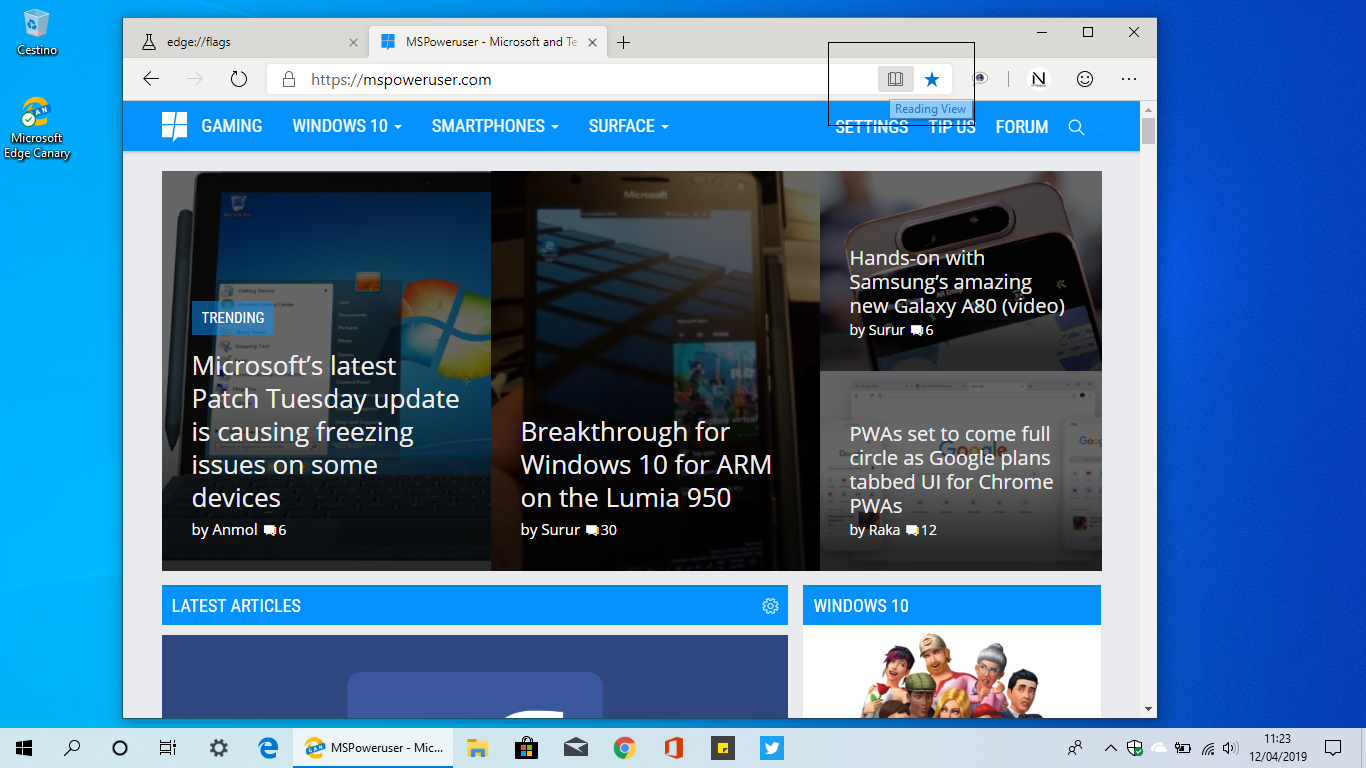Open Latest Articles gear settings
Viewport: 1366px width, 768px height.
tap(770, 606)
